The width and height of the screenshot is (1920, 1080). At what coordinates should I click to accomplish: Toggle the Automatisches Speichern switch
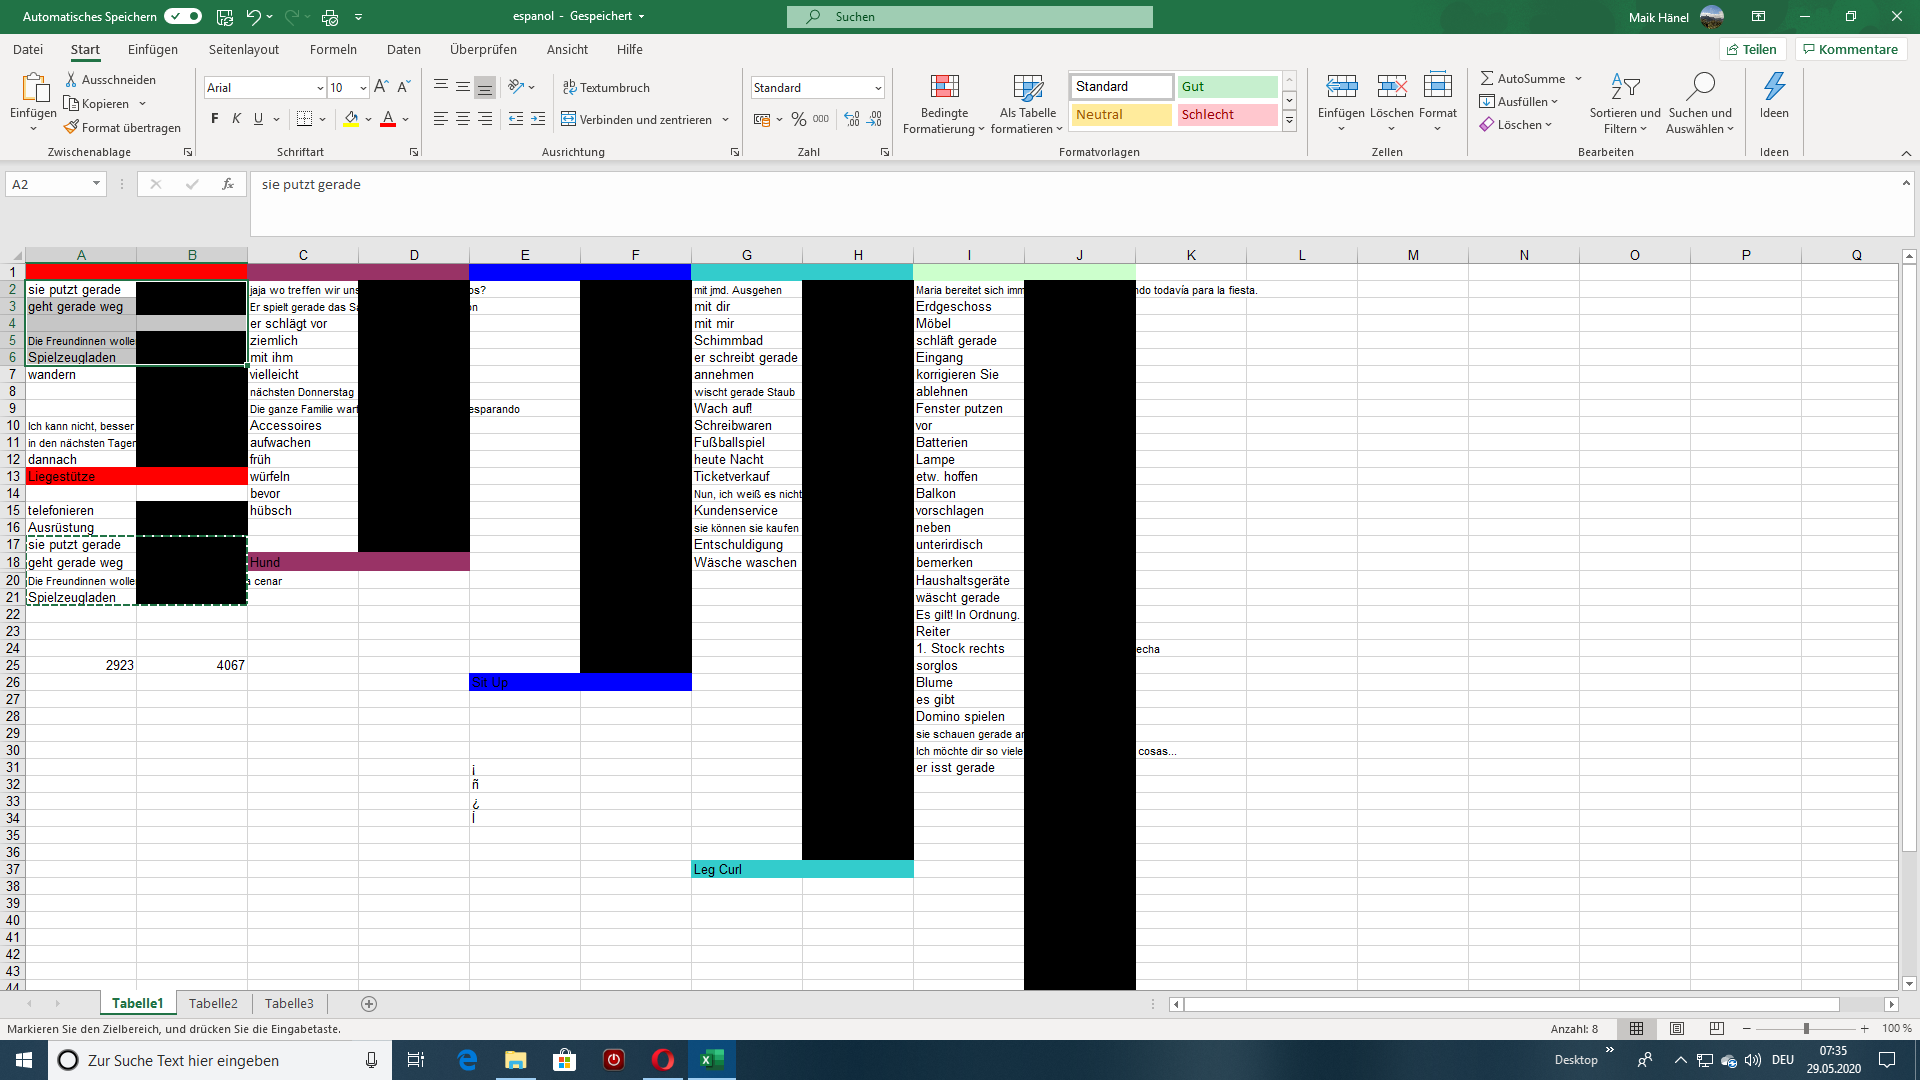(x=182, y=16)
